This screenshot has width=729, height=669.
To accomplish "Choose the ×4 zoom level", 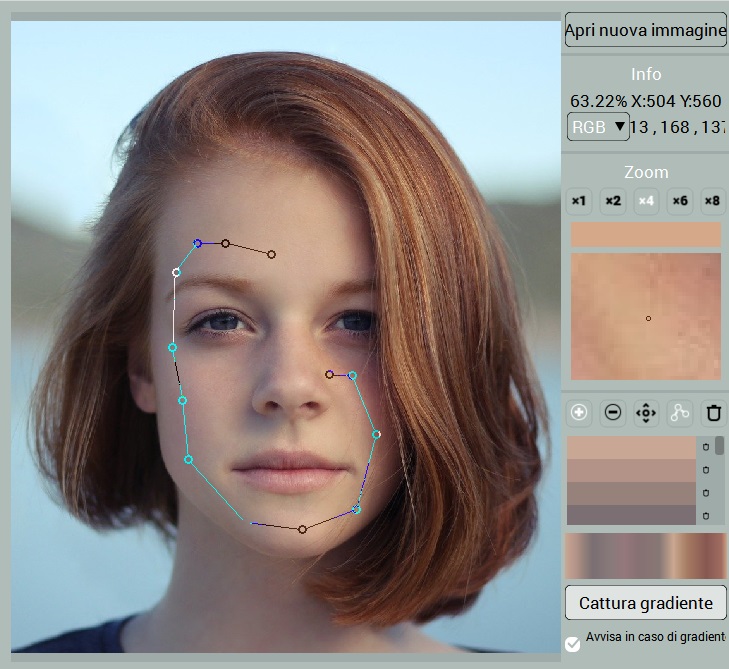I will [646, 201].
